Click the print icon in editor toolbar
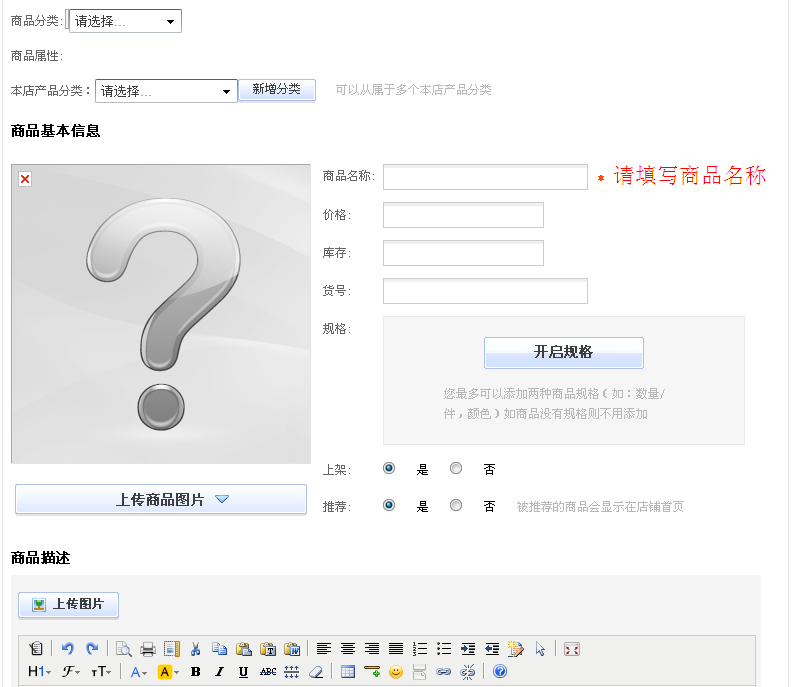Image resolution: width=791 pixels, height=687 pixels. (147, 649)
